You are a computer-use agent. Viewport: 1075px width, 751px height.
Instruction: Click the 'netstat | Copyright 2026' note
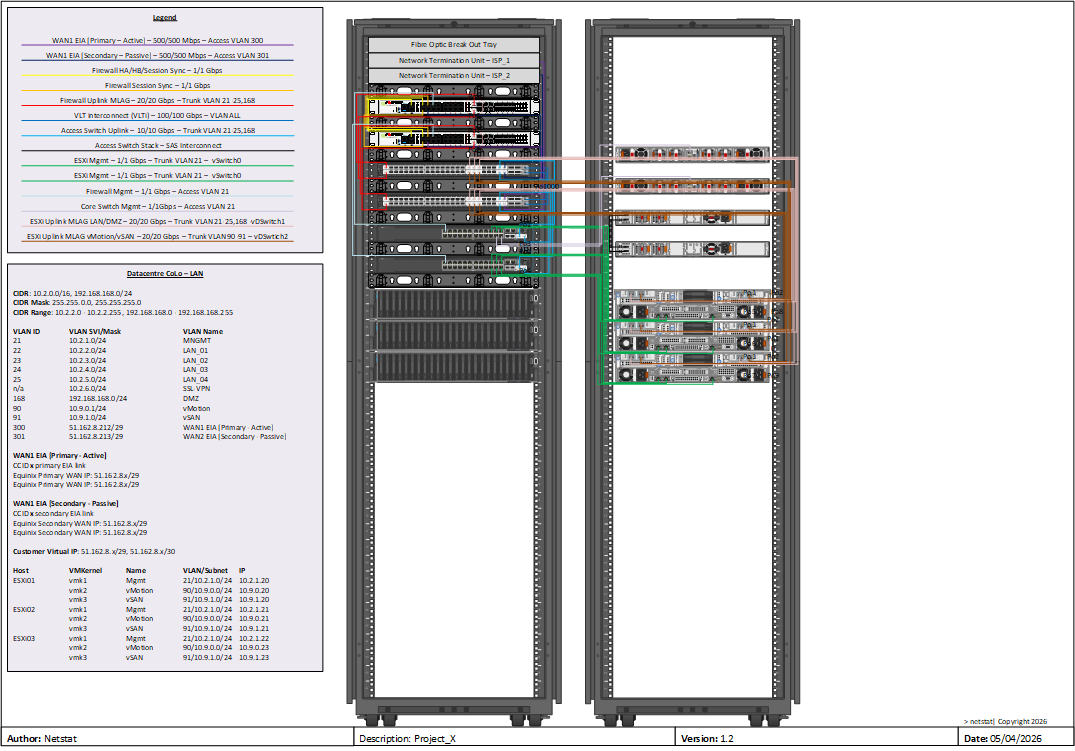1006,722
